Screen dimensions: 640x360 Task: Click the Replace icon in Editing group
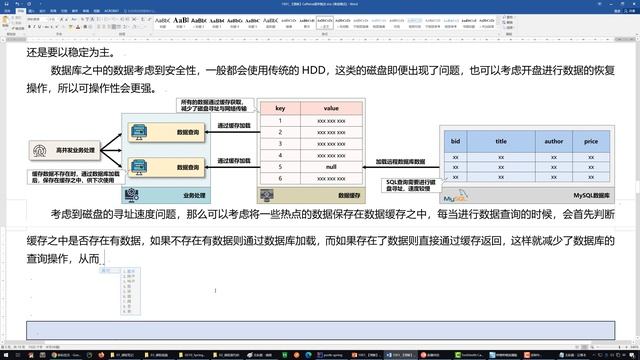(508, 22)
